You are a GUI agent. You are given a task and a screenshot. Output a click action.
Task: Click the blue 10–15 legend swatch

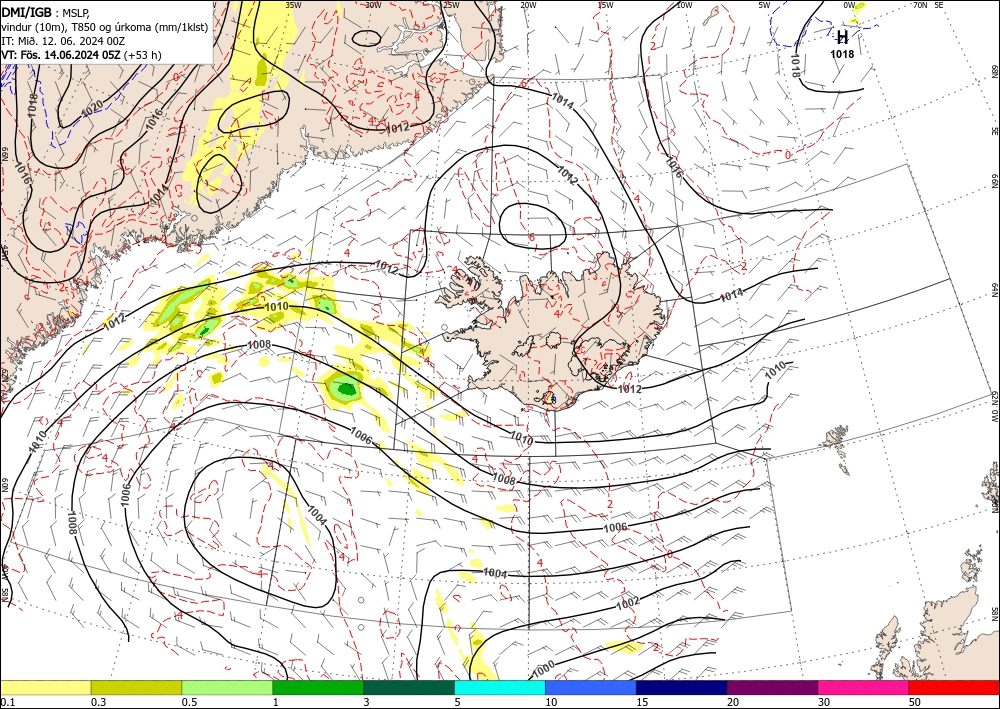point(591,687)
